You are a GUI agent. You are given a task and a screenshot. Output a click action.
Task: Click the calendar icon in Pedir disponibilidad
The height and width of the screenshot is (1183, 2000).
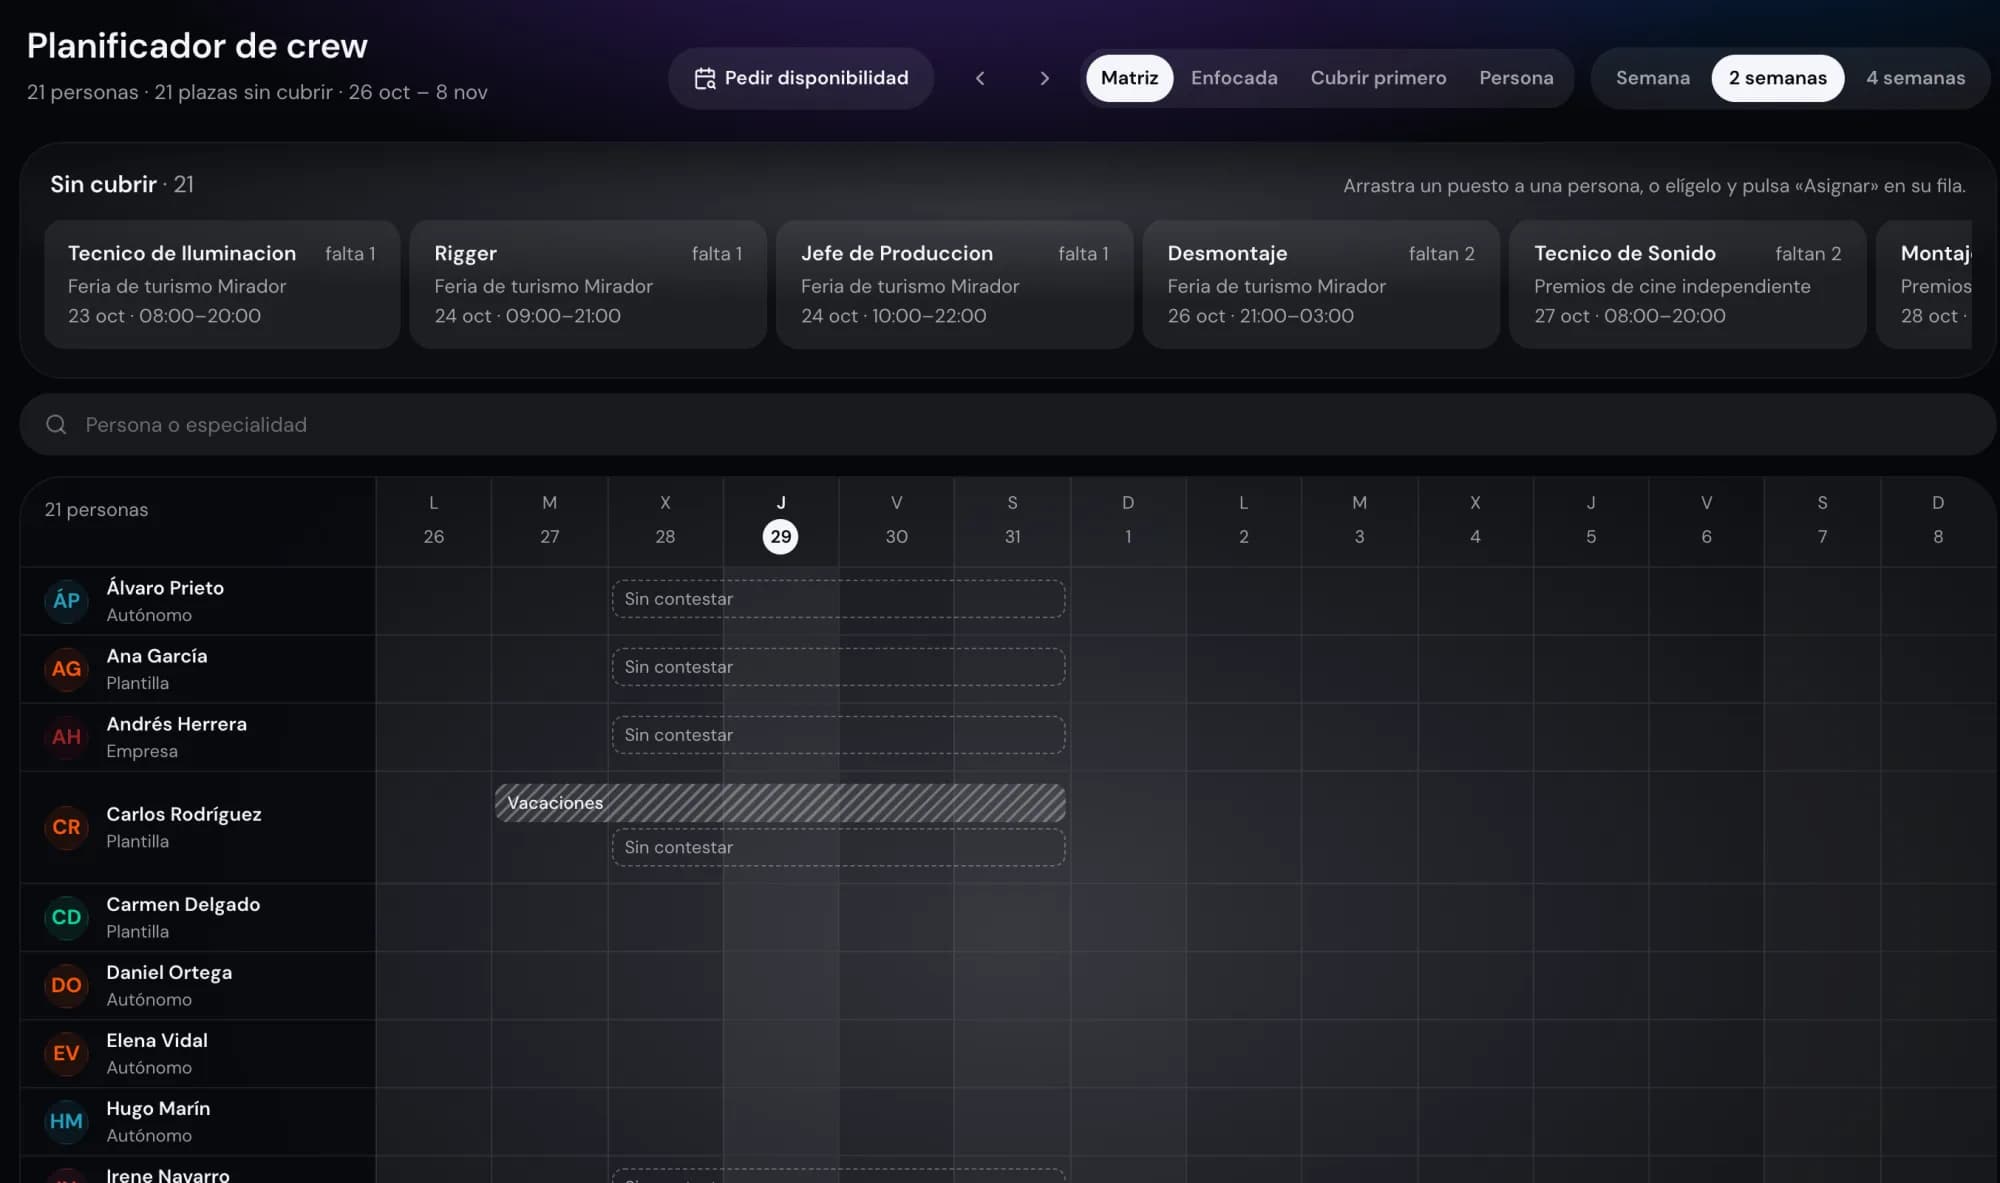pyautogui.click(x=705, y=78)
